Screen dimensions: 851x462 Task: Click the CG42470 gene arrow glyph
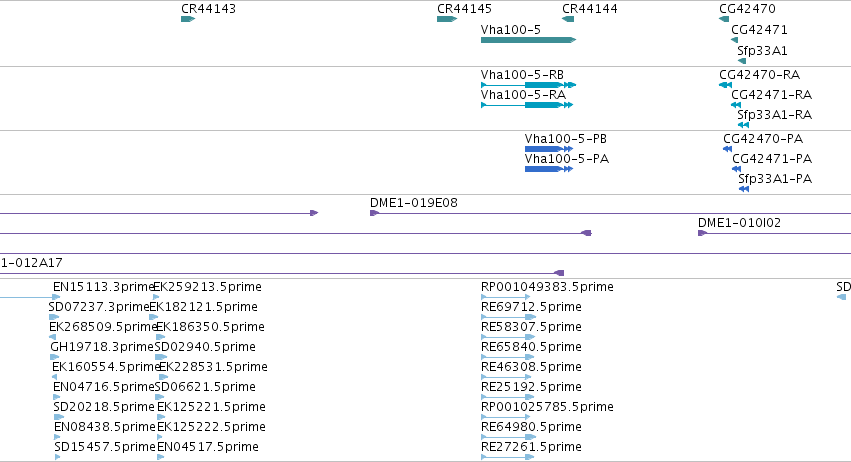[724, 19]
